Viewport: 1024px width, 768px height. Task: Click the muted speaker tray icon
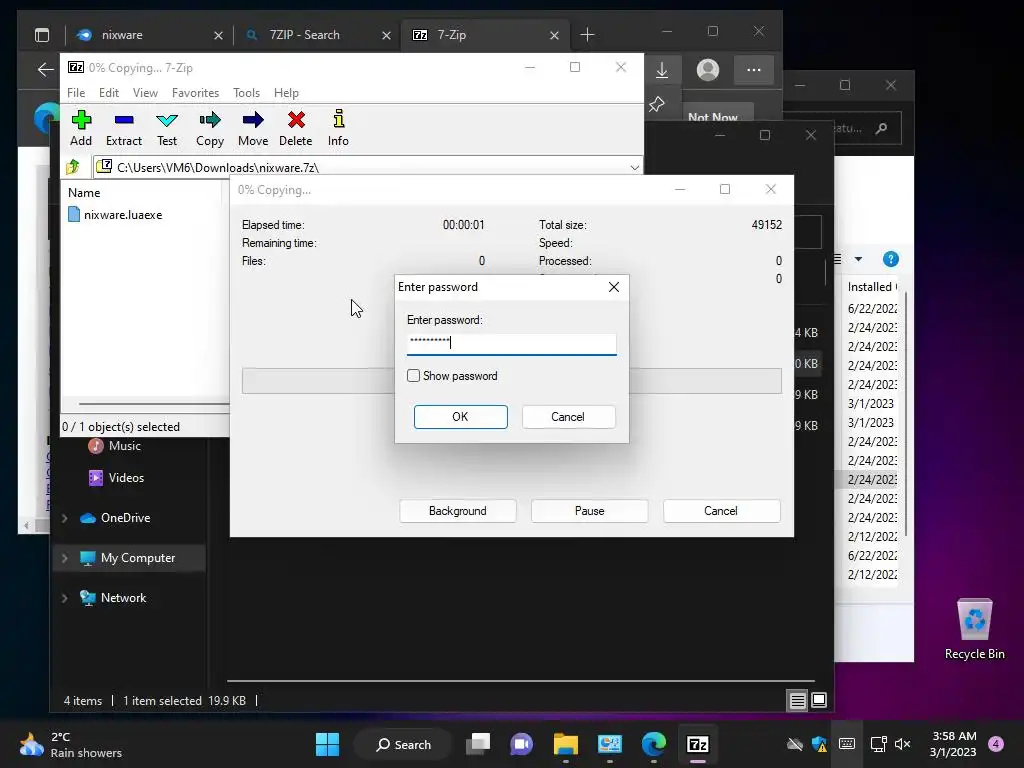click(x=903, y=744)
